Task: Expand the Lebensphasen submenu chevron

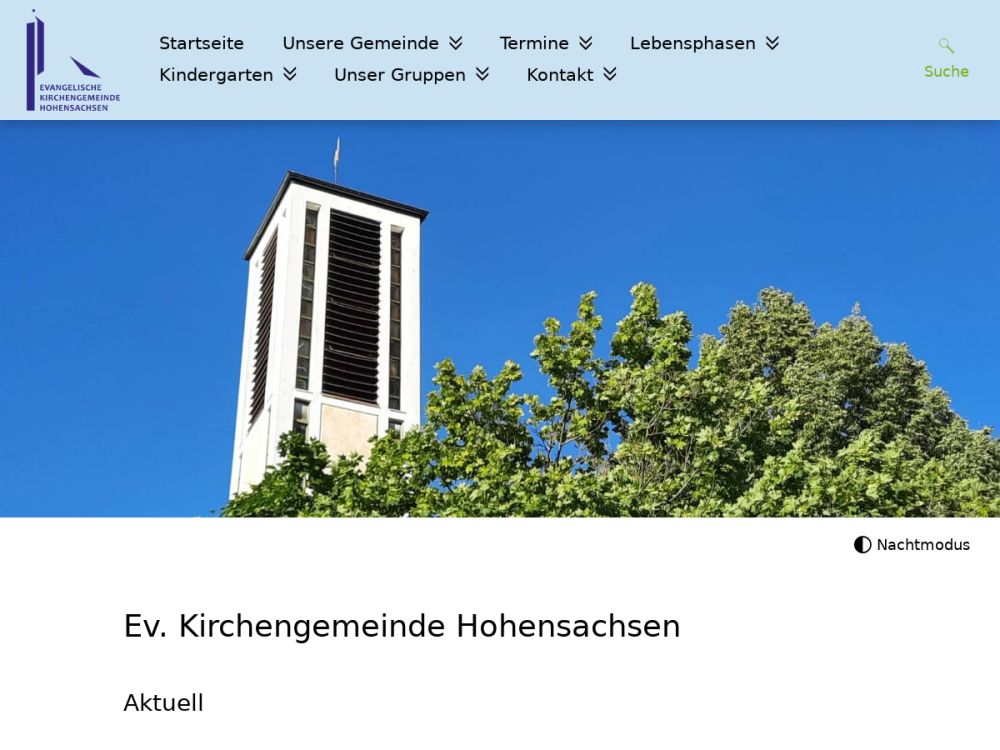Action: coord(772,43)
